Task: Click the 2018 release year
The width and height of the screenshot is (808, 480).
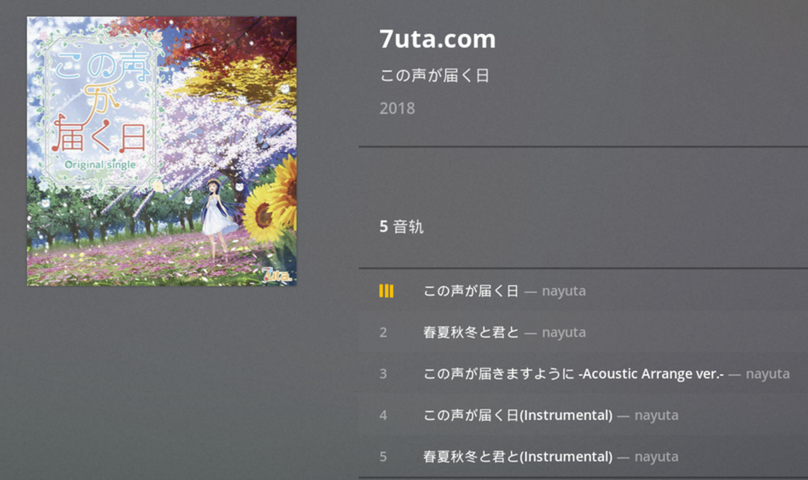Action: [x=397, y=108]
